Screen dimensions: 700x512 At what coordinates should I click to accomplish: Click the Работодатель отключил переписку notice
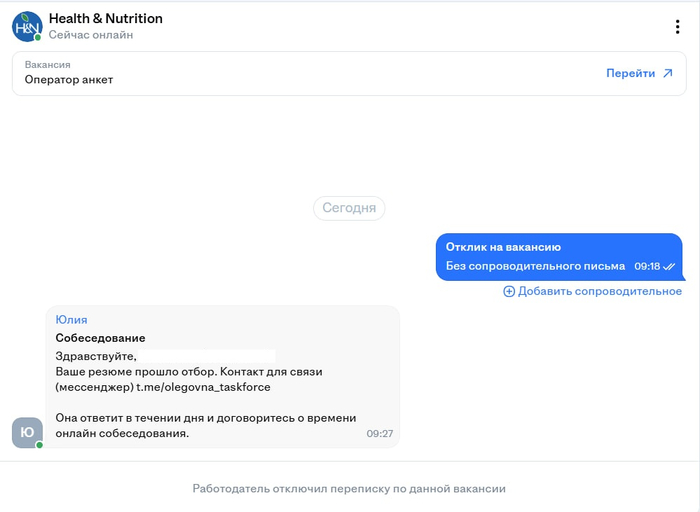pyautogui.click(x=349, y=489)
